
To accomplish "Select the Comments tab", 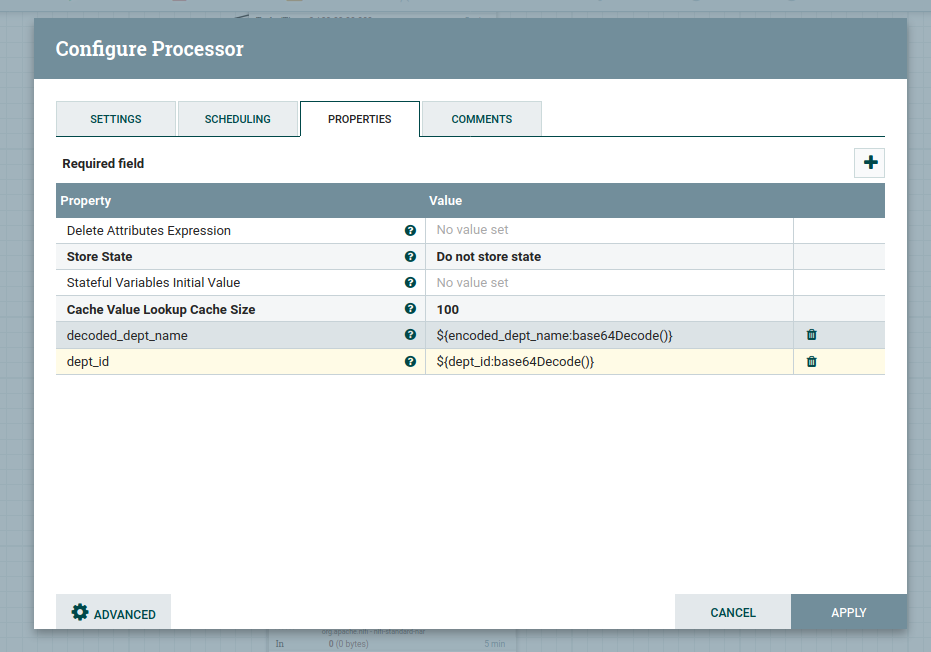I will coord(481,119).
